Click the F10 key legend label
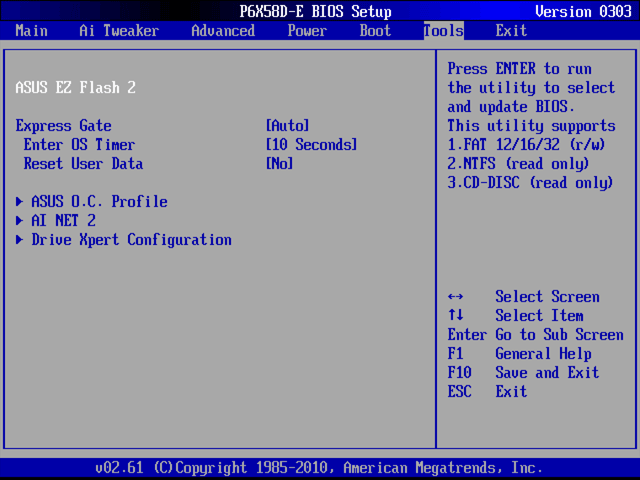 [460, 373]
